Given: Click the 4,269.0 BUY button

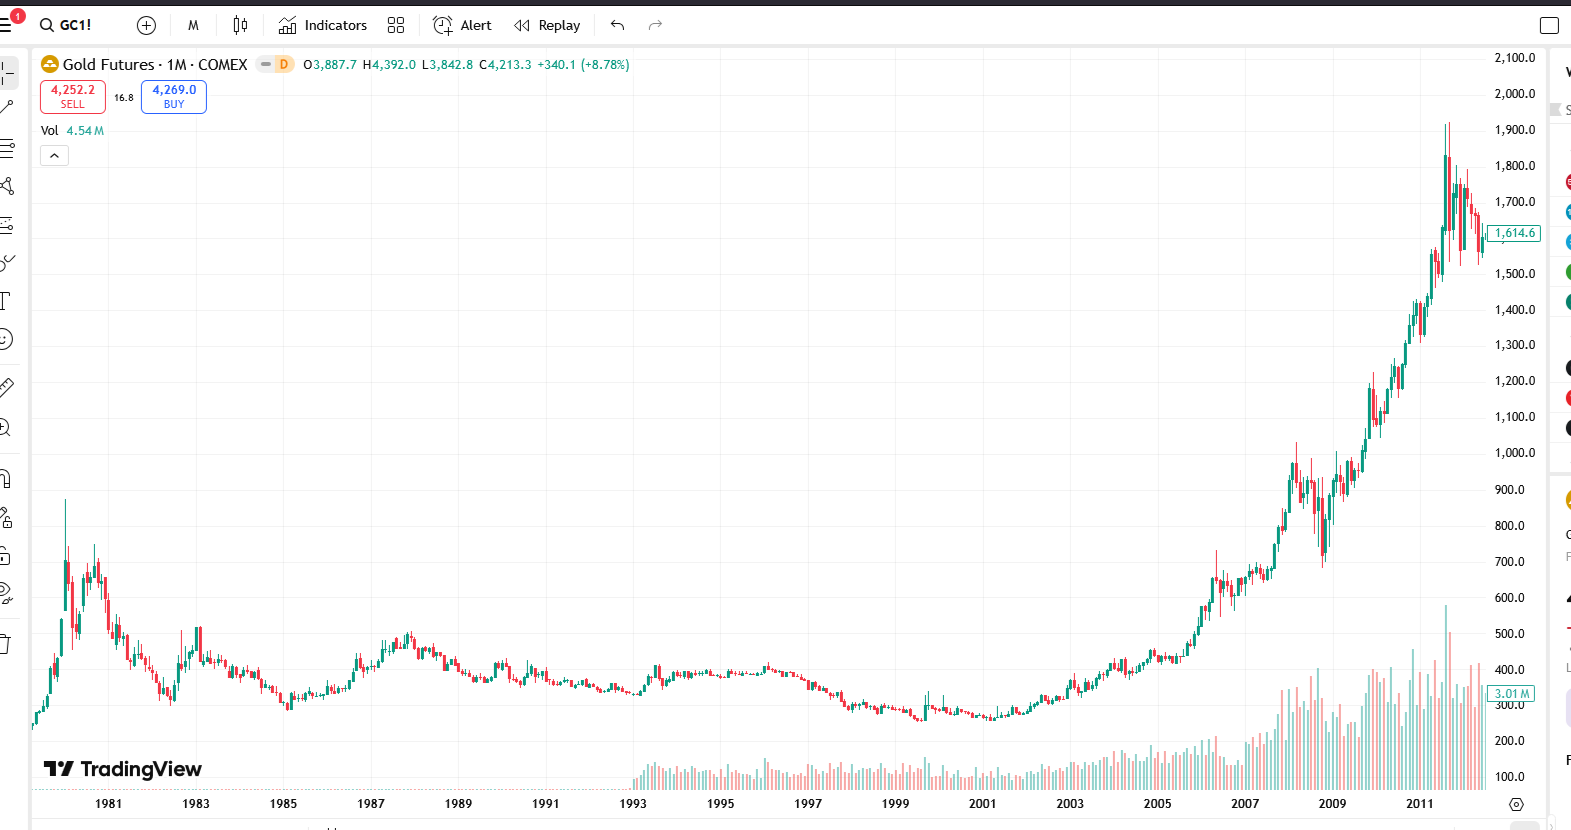Looking at the screenshot, I should [174, 96].
